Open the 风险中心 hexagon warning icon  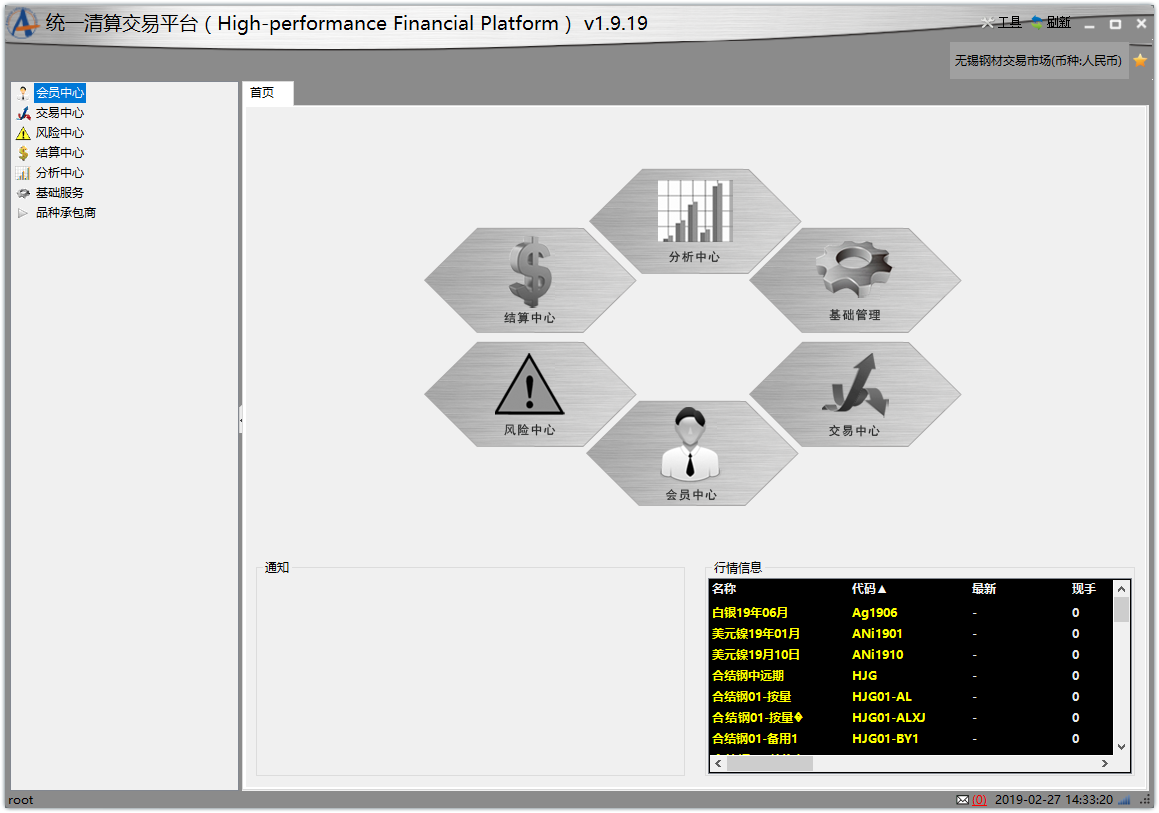click(x=530, y=394)
